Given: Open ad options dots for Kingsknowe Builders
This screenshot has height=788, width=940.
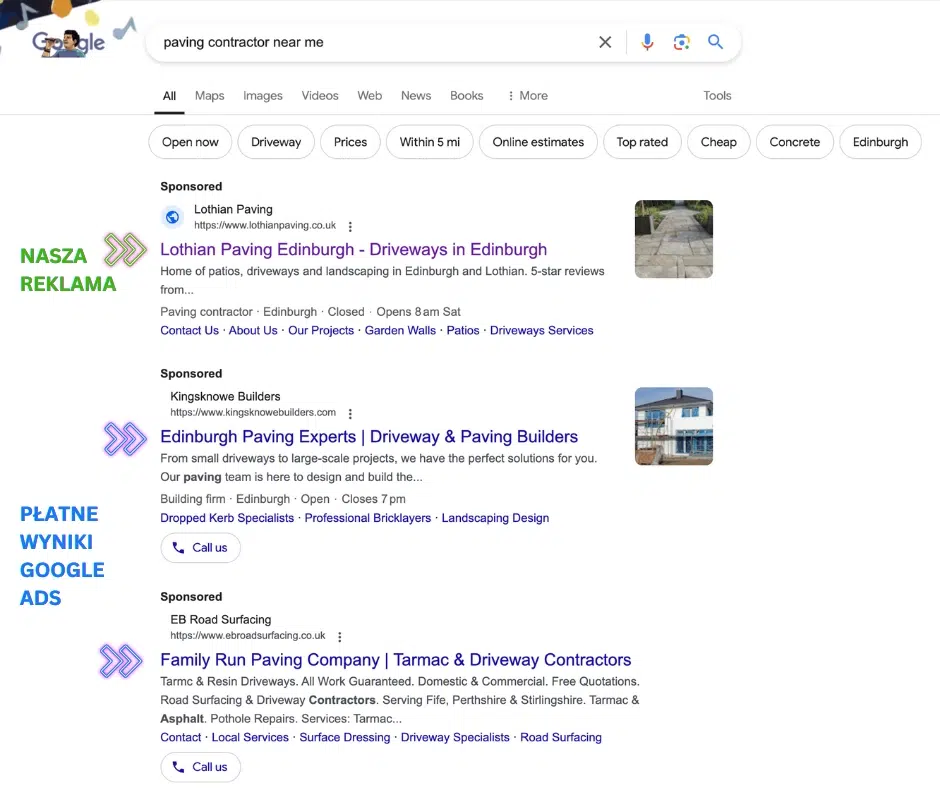Looking at the screenshot, I should (x=350, y=413).
